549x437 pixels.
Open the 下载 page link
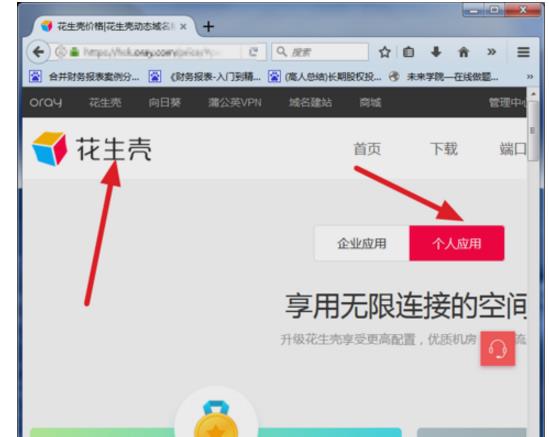[x=444, y=149]
